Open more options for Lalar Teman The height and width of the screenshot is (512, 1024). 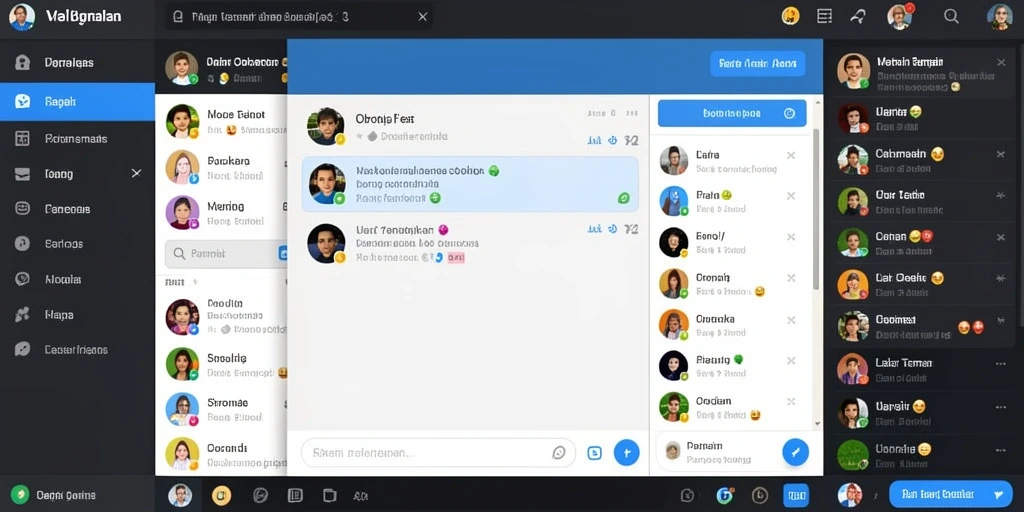[1000, 364]
